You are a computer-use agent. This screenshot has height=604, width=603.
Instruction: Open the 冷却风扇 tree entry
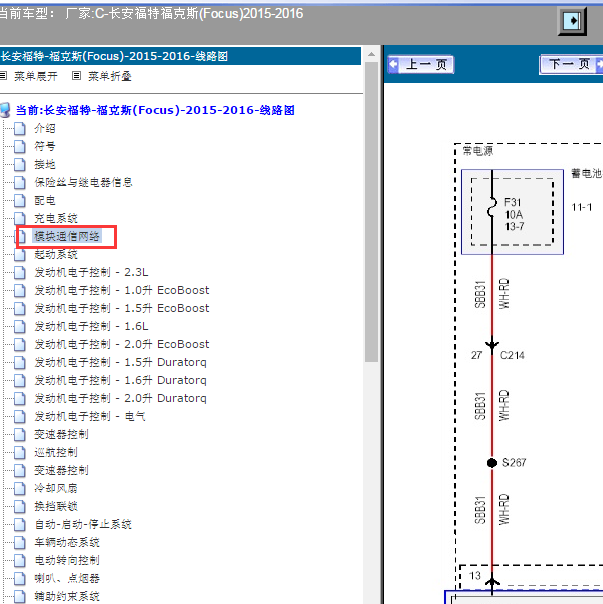56,488
